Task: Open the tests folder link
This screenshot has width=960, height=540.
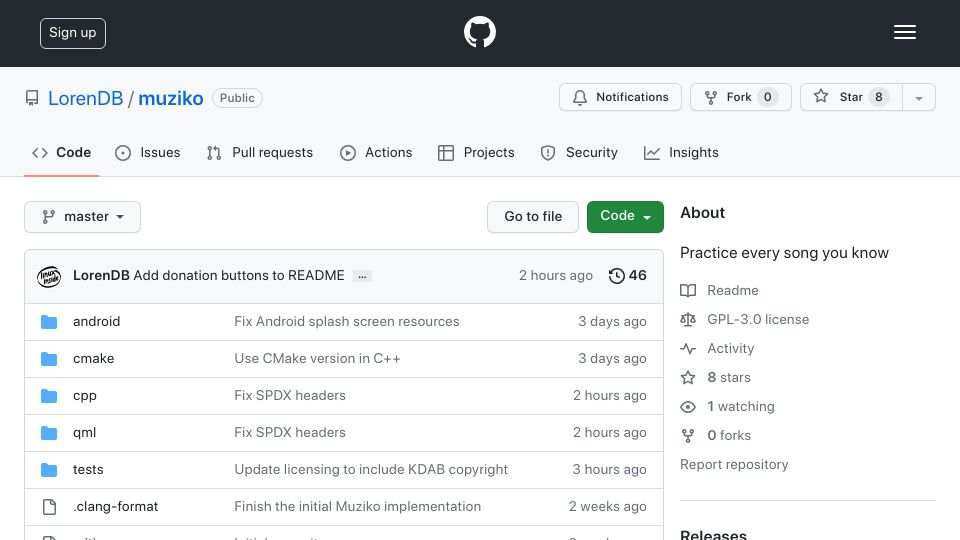Action: pos(88,470)
